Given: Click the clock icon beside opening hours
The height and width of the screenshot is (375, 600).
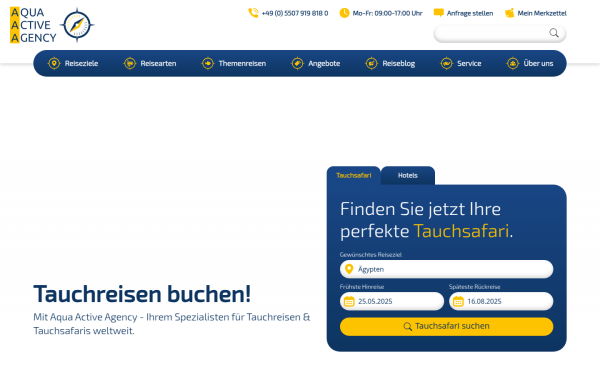Looking at the screenshot, I should pos(344,13).
